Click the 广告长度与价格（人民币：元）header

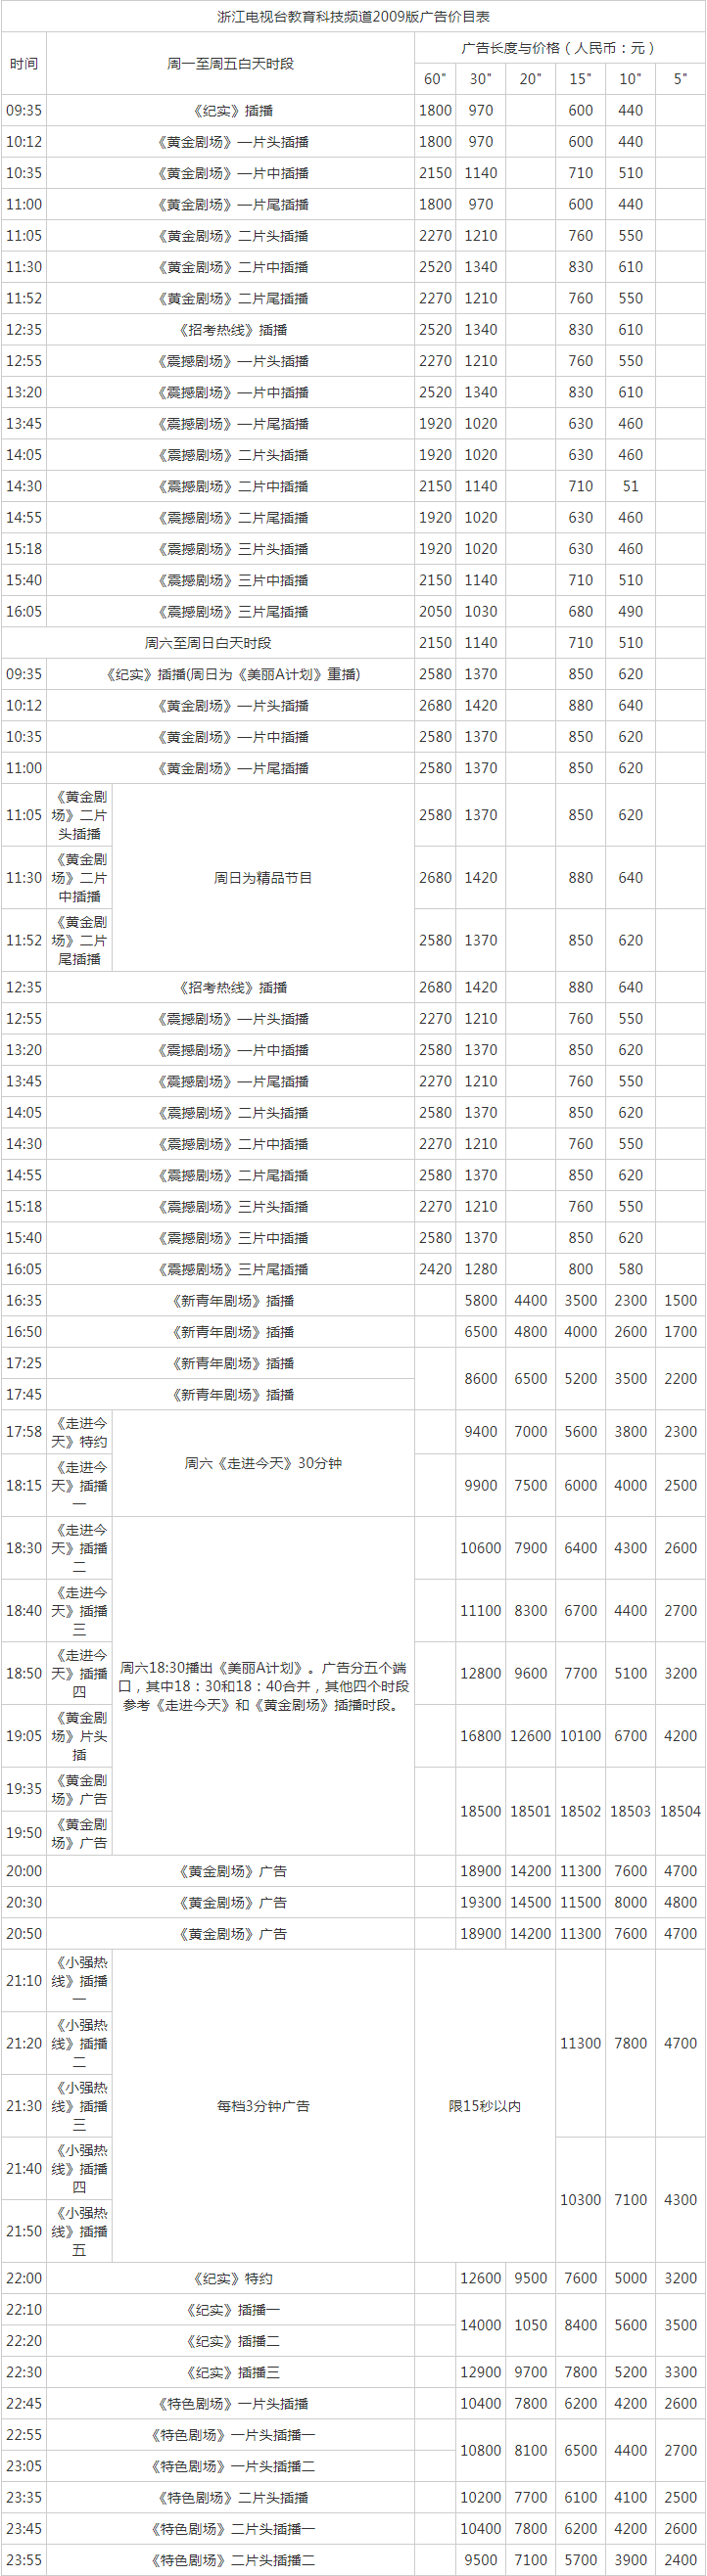(x=560, y=48)
